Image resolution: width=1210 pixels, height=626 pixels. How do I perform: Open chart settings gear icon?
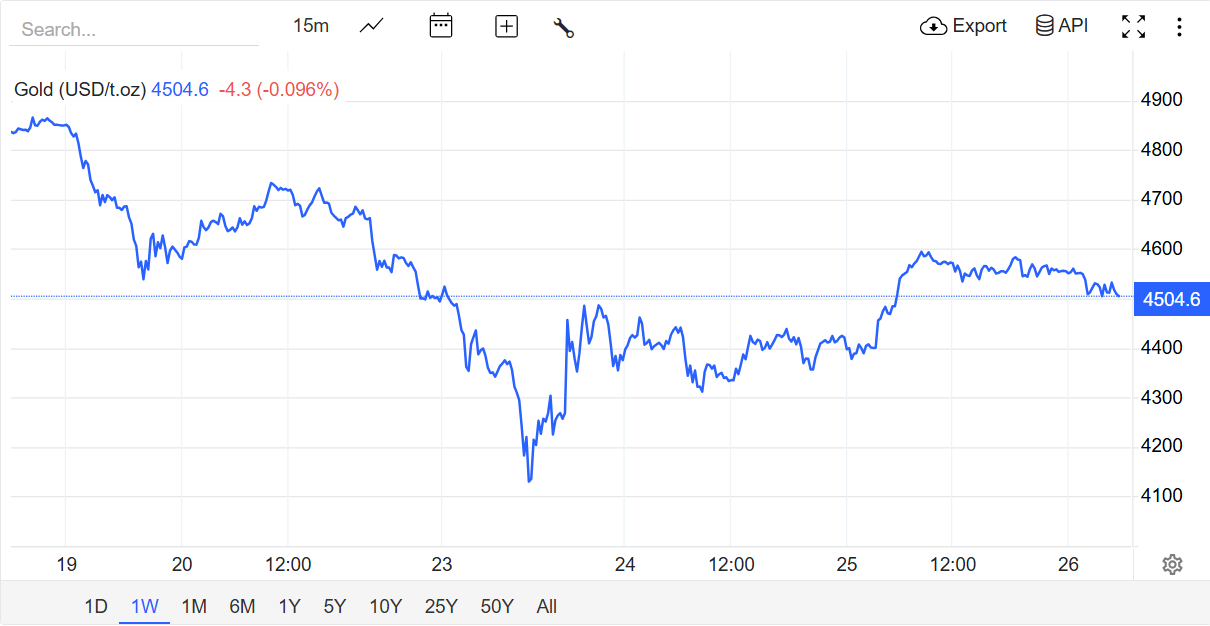1172,565
